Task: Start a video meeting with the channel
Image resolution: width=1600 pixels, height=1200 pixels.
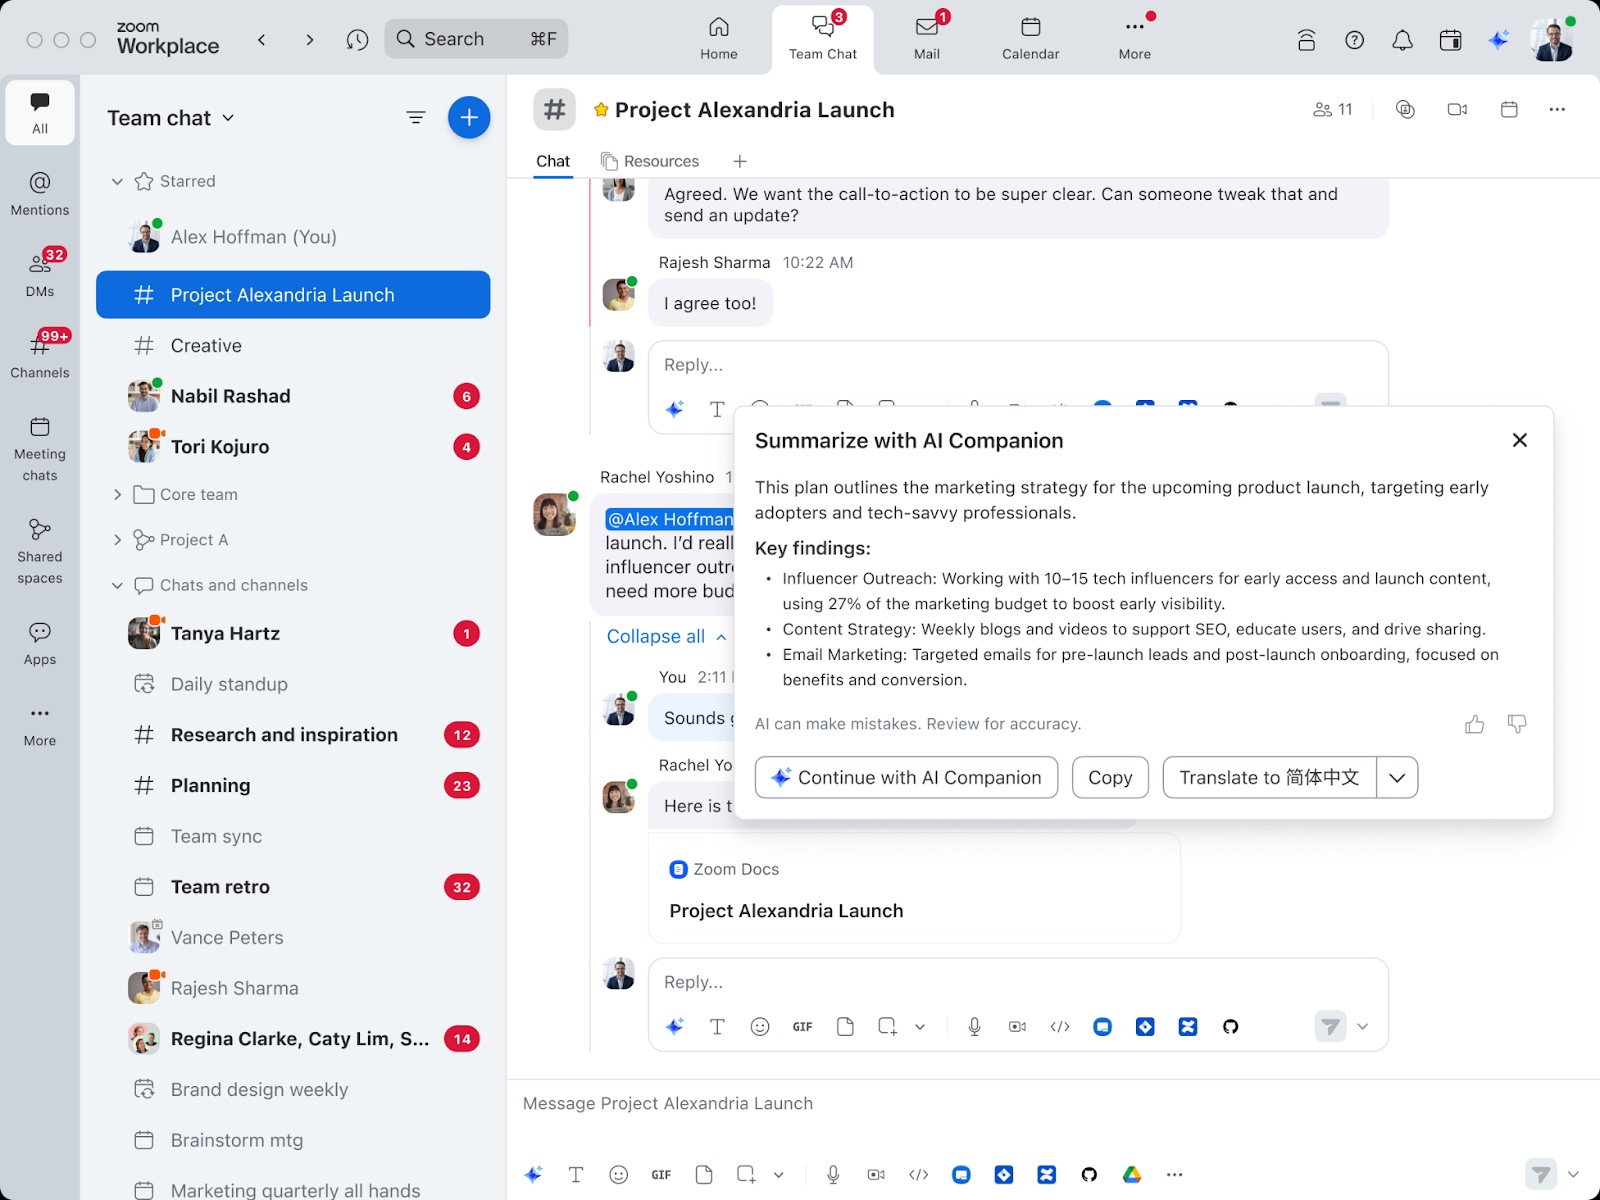Action: click(1457, 109)
